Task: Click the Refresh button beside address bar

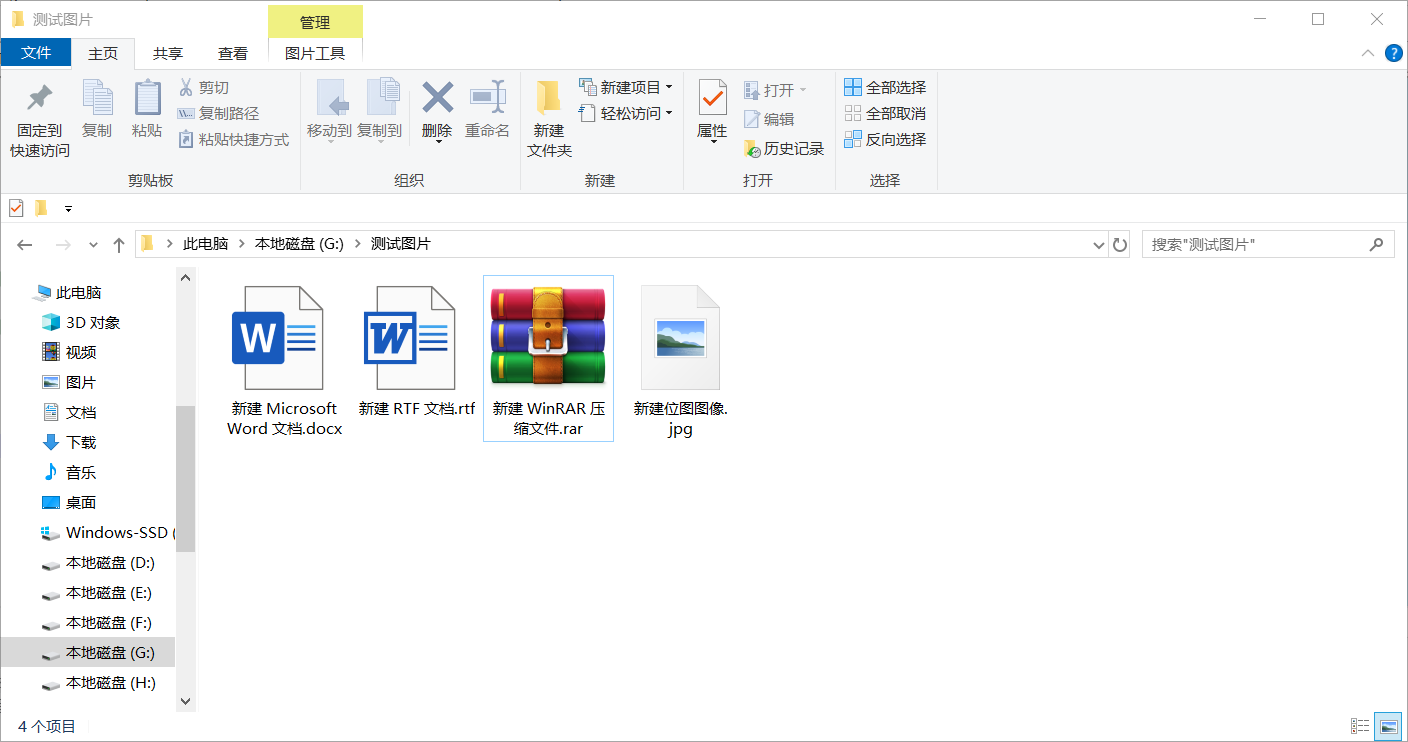Action: (1120, 244)
